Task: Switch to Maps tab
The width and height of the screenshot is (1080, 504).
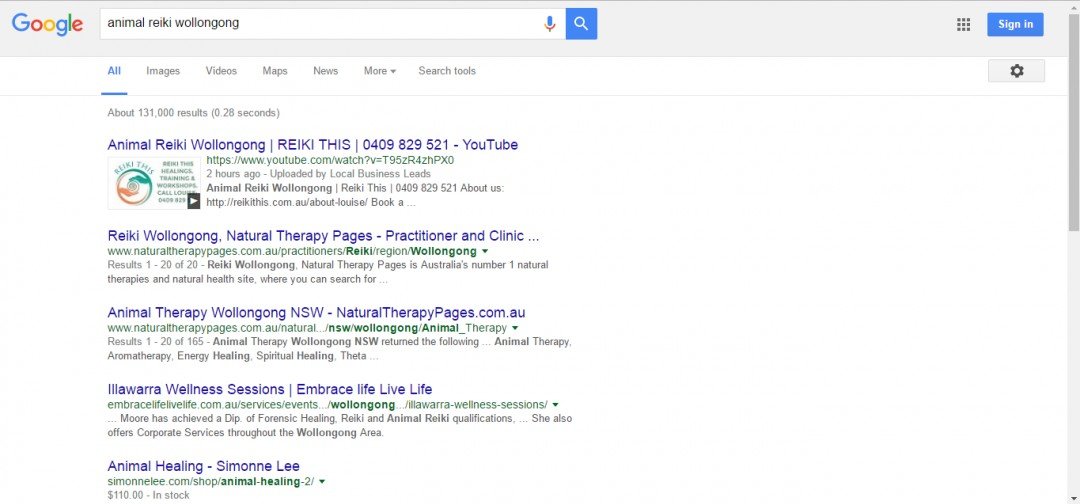Action: click(275, 71)
